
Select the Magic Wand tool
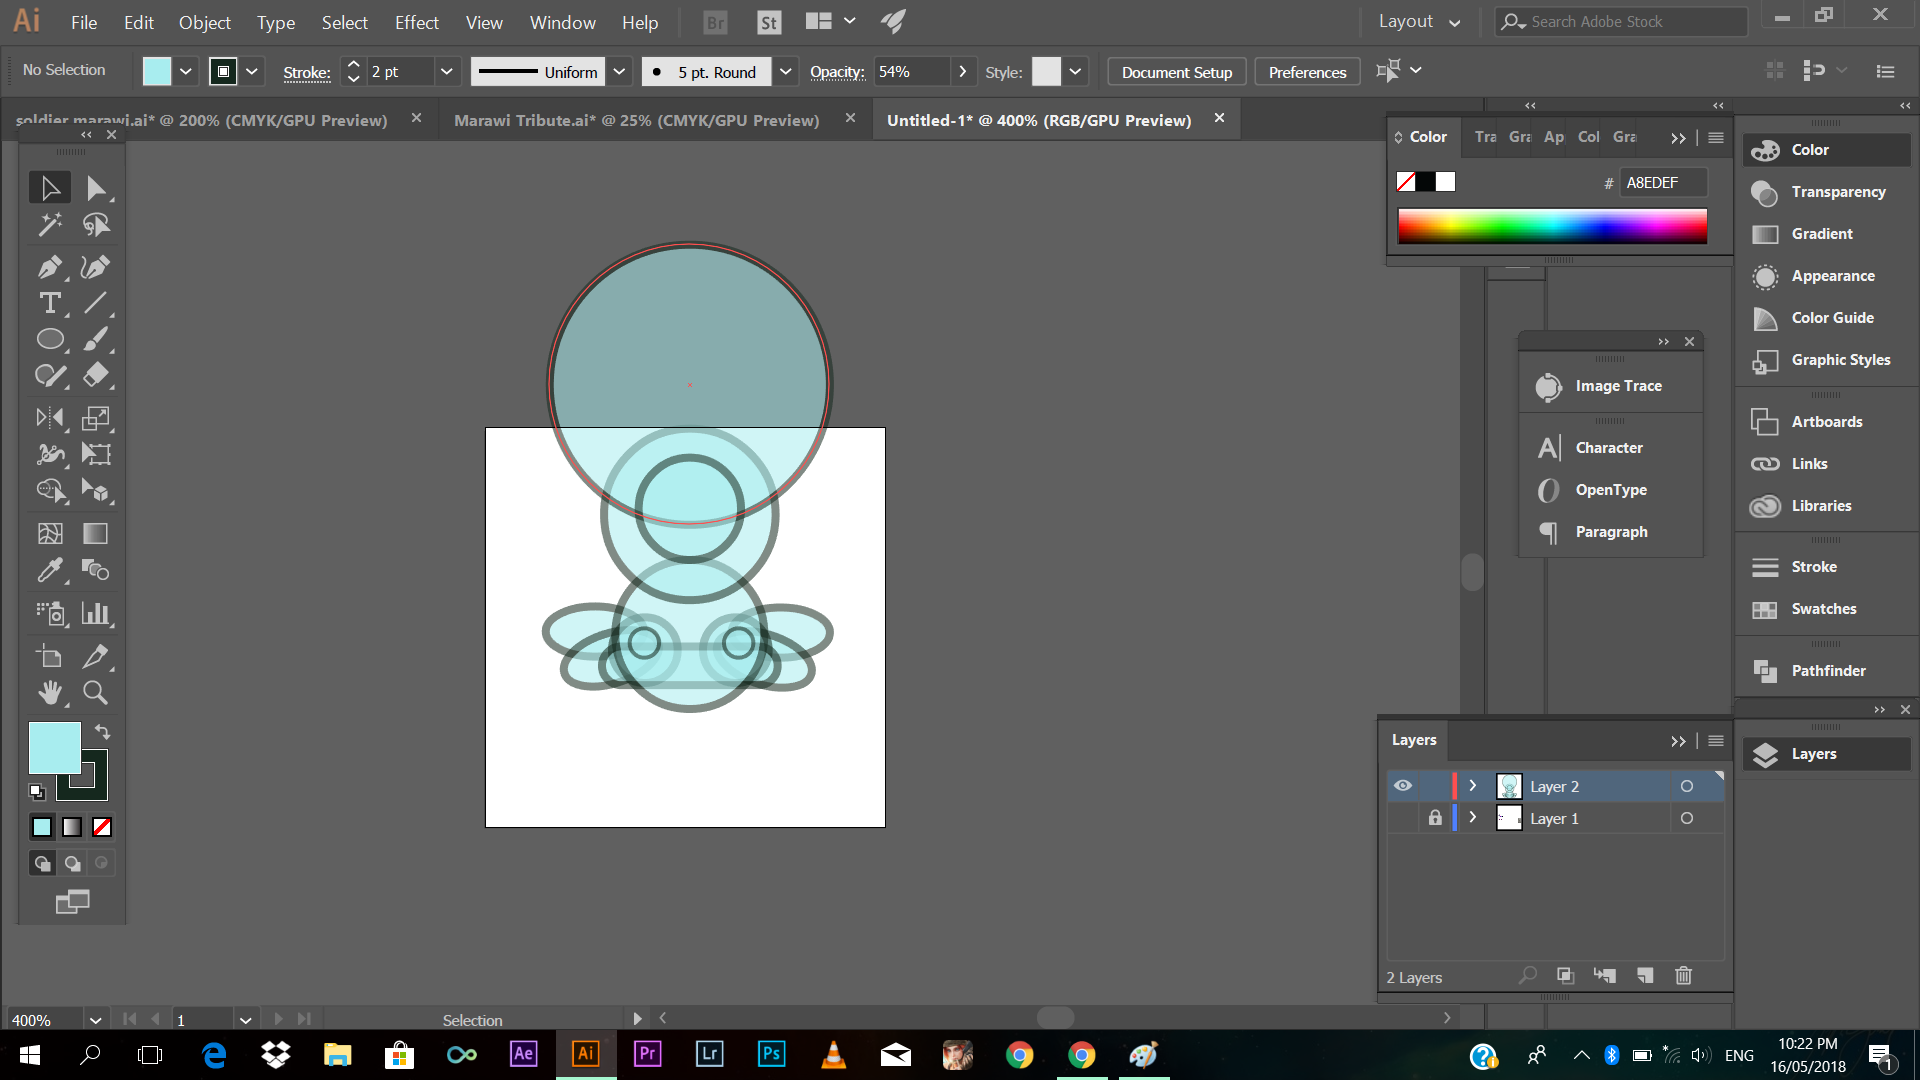click(x=50, y=225)
